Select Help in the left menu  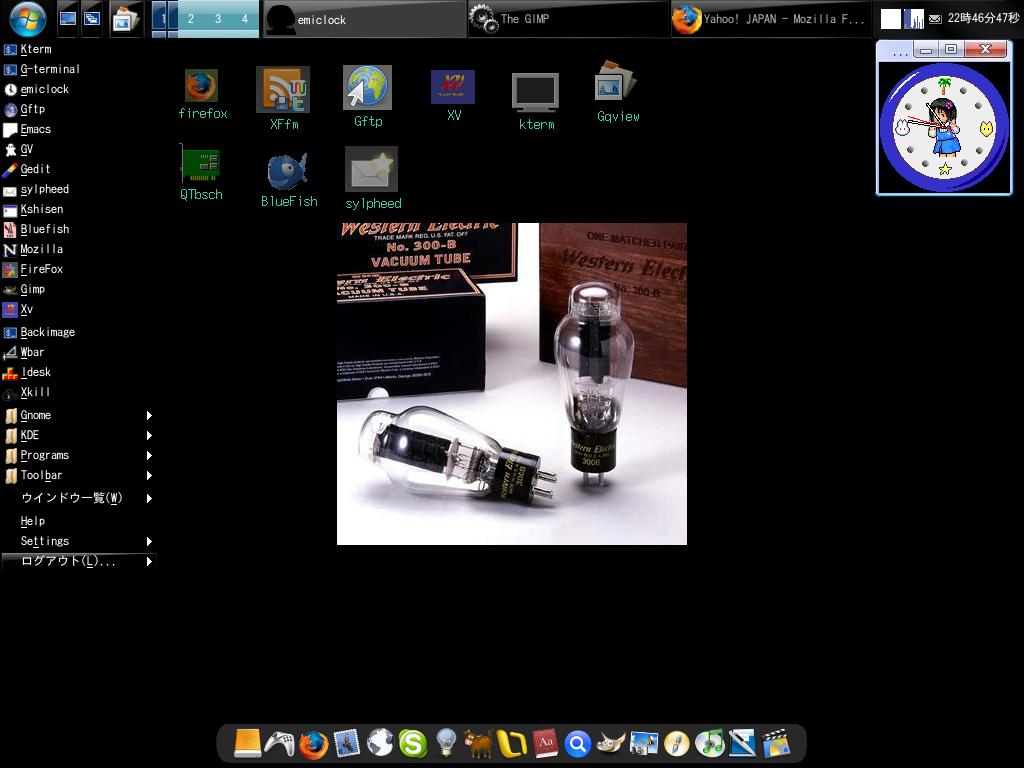pos(32,521)
